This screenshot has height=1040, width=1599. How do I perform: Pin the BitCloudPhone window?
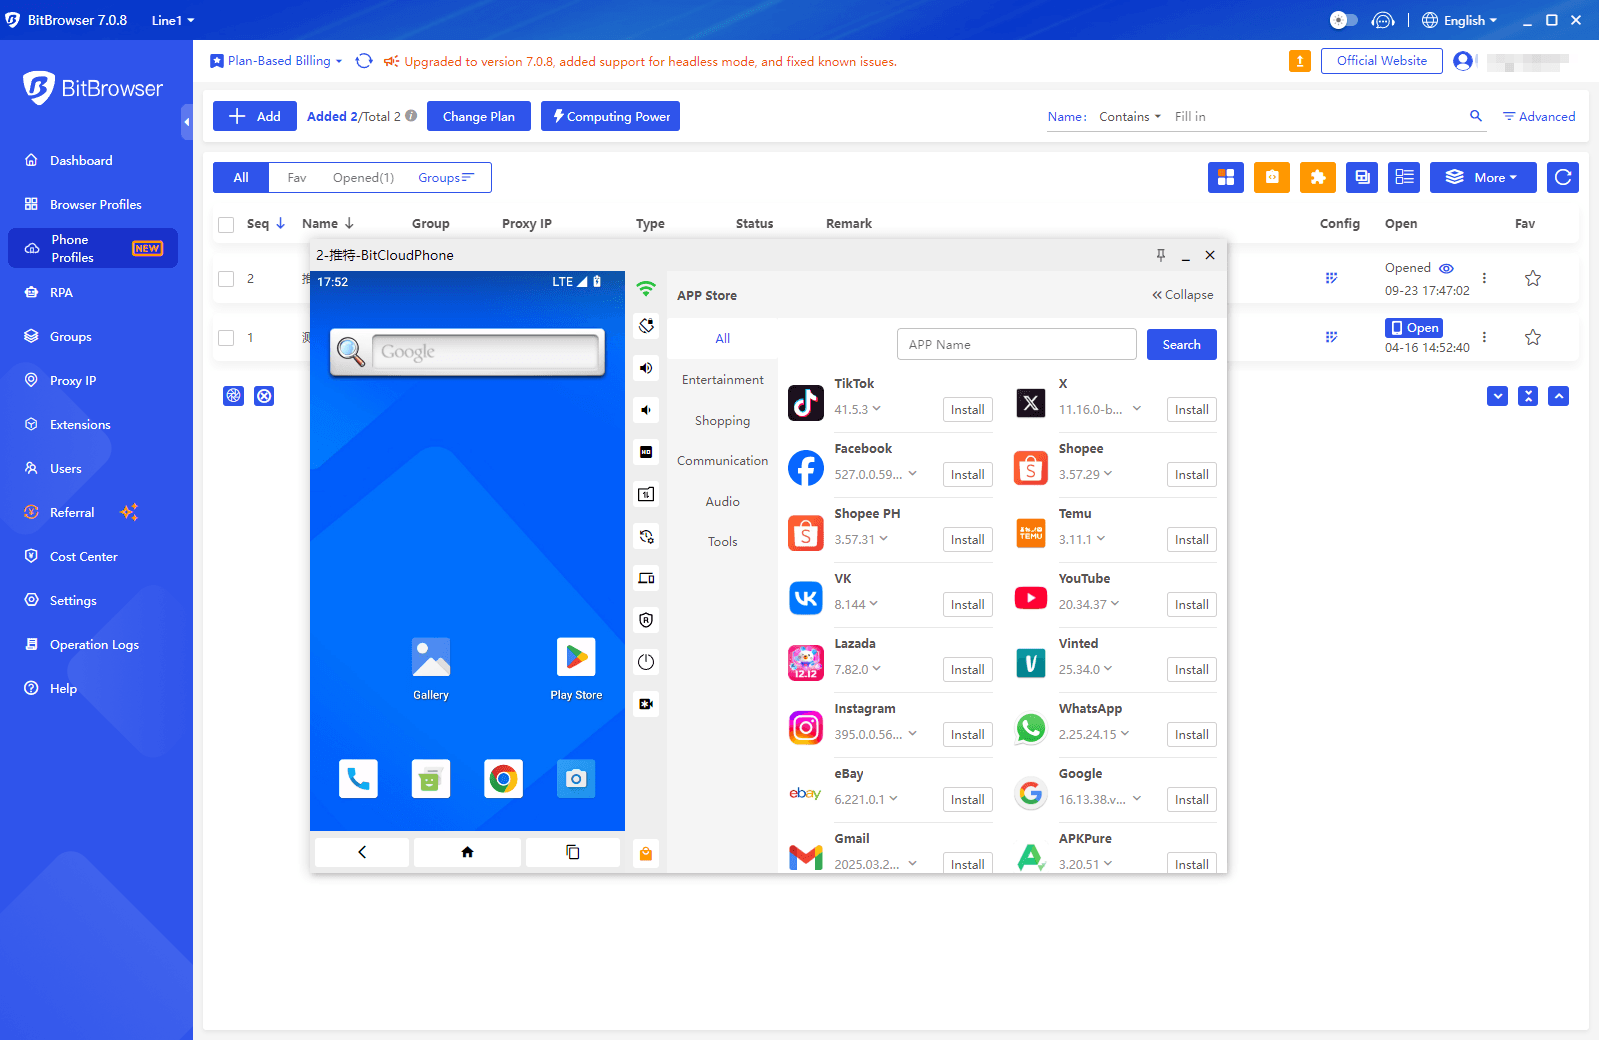(x=1161, y=255)
